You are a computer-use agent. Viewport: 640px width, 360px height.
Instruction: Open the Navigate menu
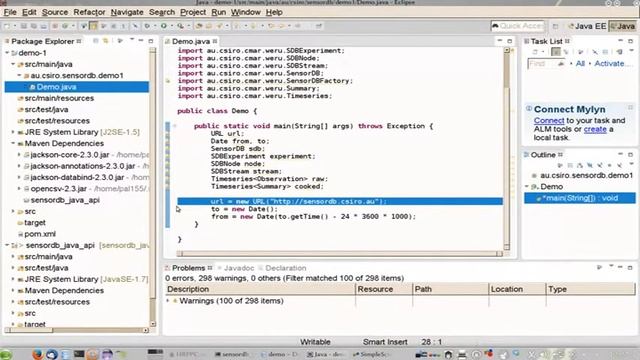(x=127, y=12)
